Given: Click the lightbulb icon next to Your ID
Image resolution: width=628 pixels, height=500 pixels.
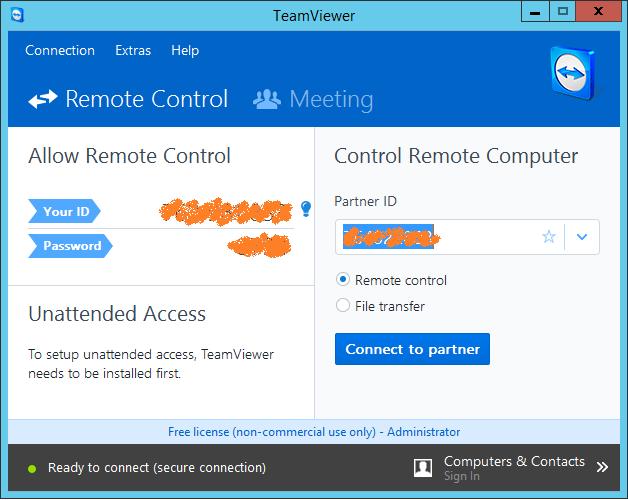Looking at the screenshot, I should [306, 209].
